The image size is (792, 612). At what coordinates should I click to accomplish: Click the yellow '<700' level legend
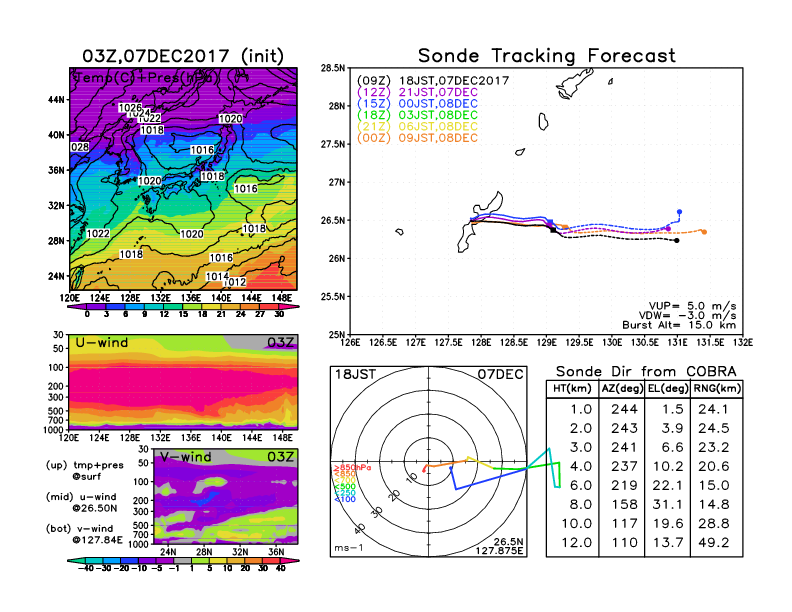(x=344, y=480)
